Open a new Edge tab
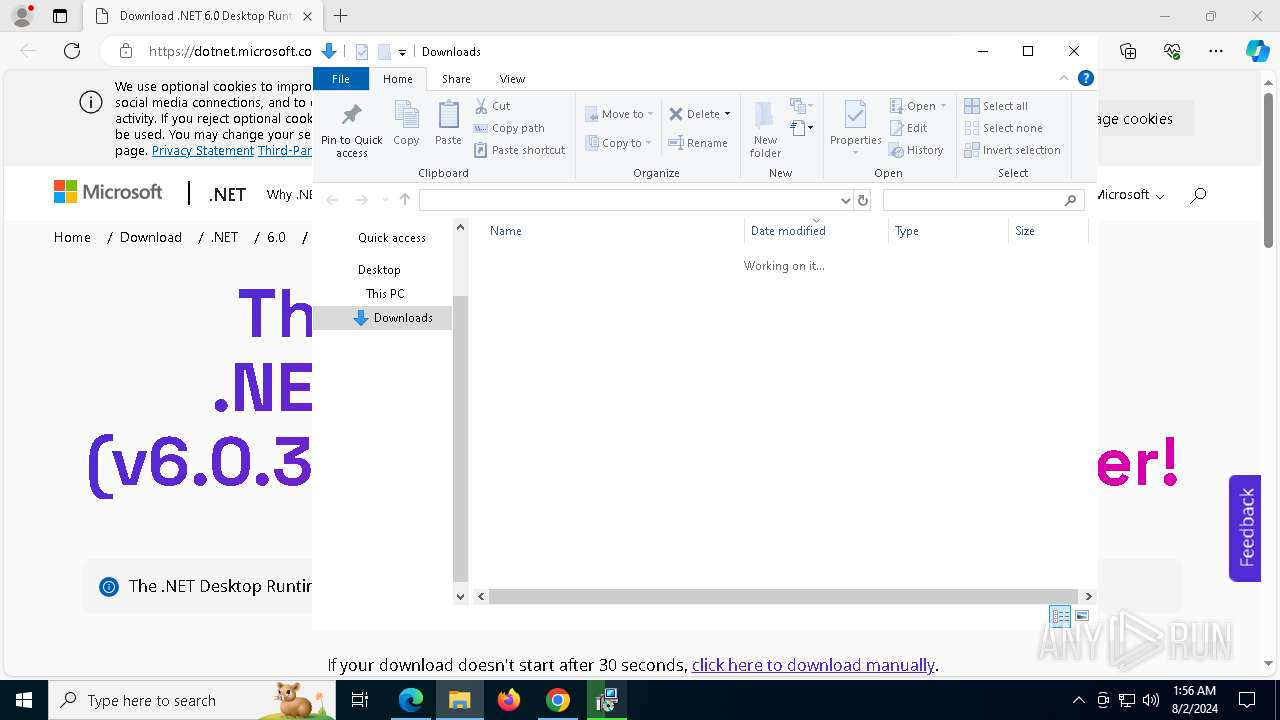 [x=340, y=16]
